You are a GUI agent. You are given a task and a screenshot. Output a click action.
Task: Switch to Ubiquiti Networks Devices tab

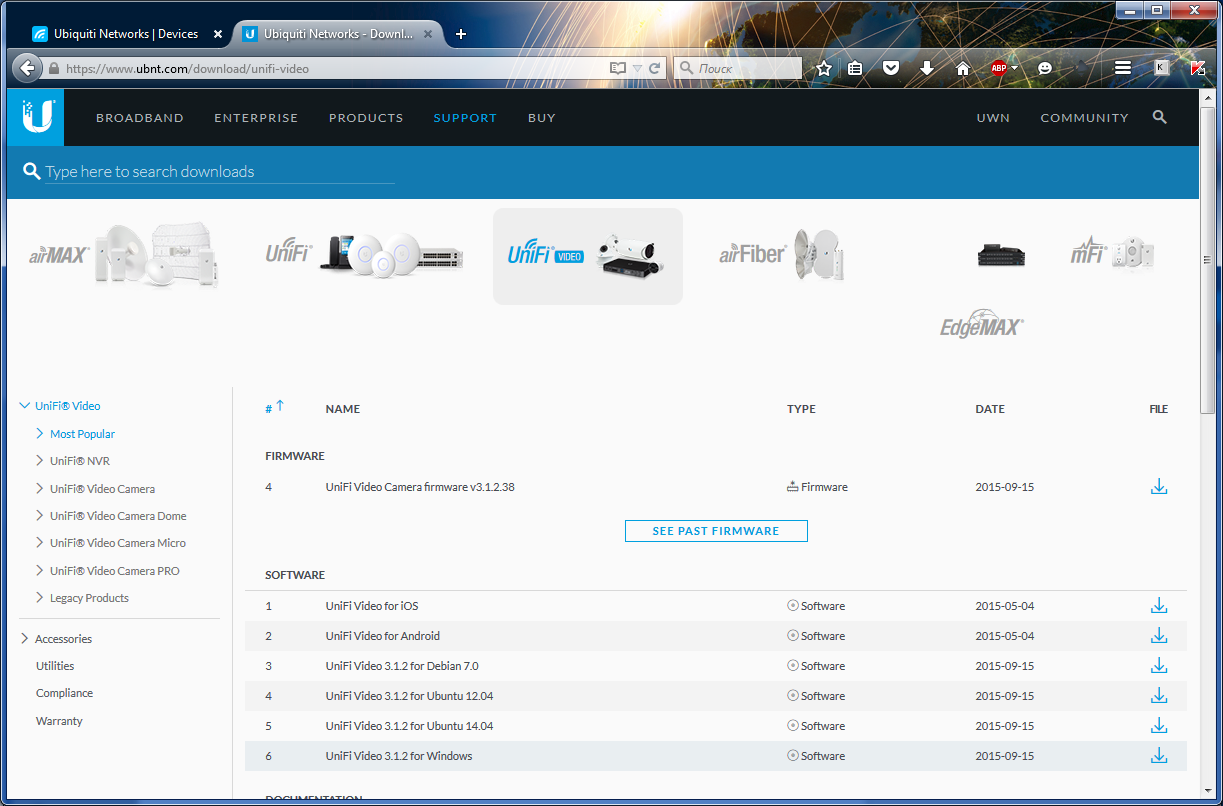pyautogui.click(x=125, y=34)
